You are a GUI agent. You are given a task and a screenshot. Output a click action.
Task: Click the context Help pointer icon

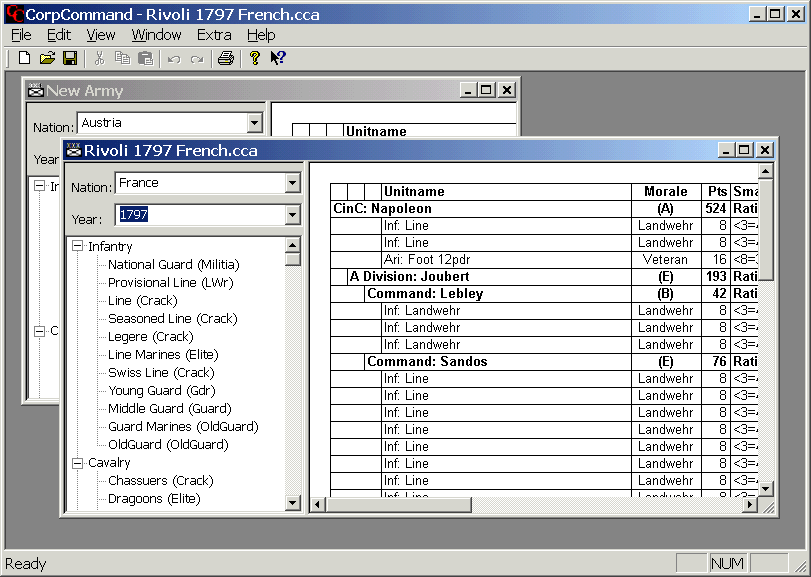pyautogui.click(x=278, y=59)
